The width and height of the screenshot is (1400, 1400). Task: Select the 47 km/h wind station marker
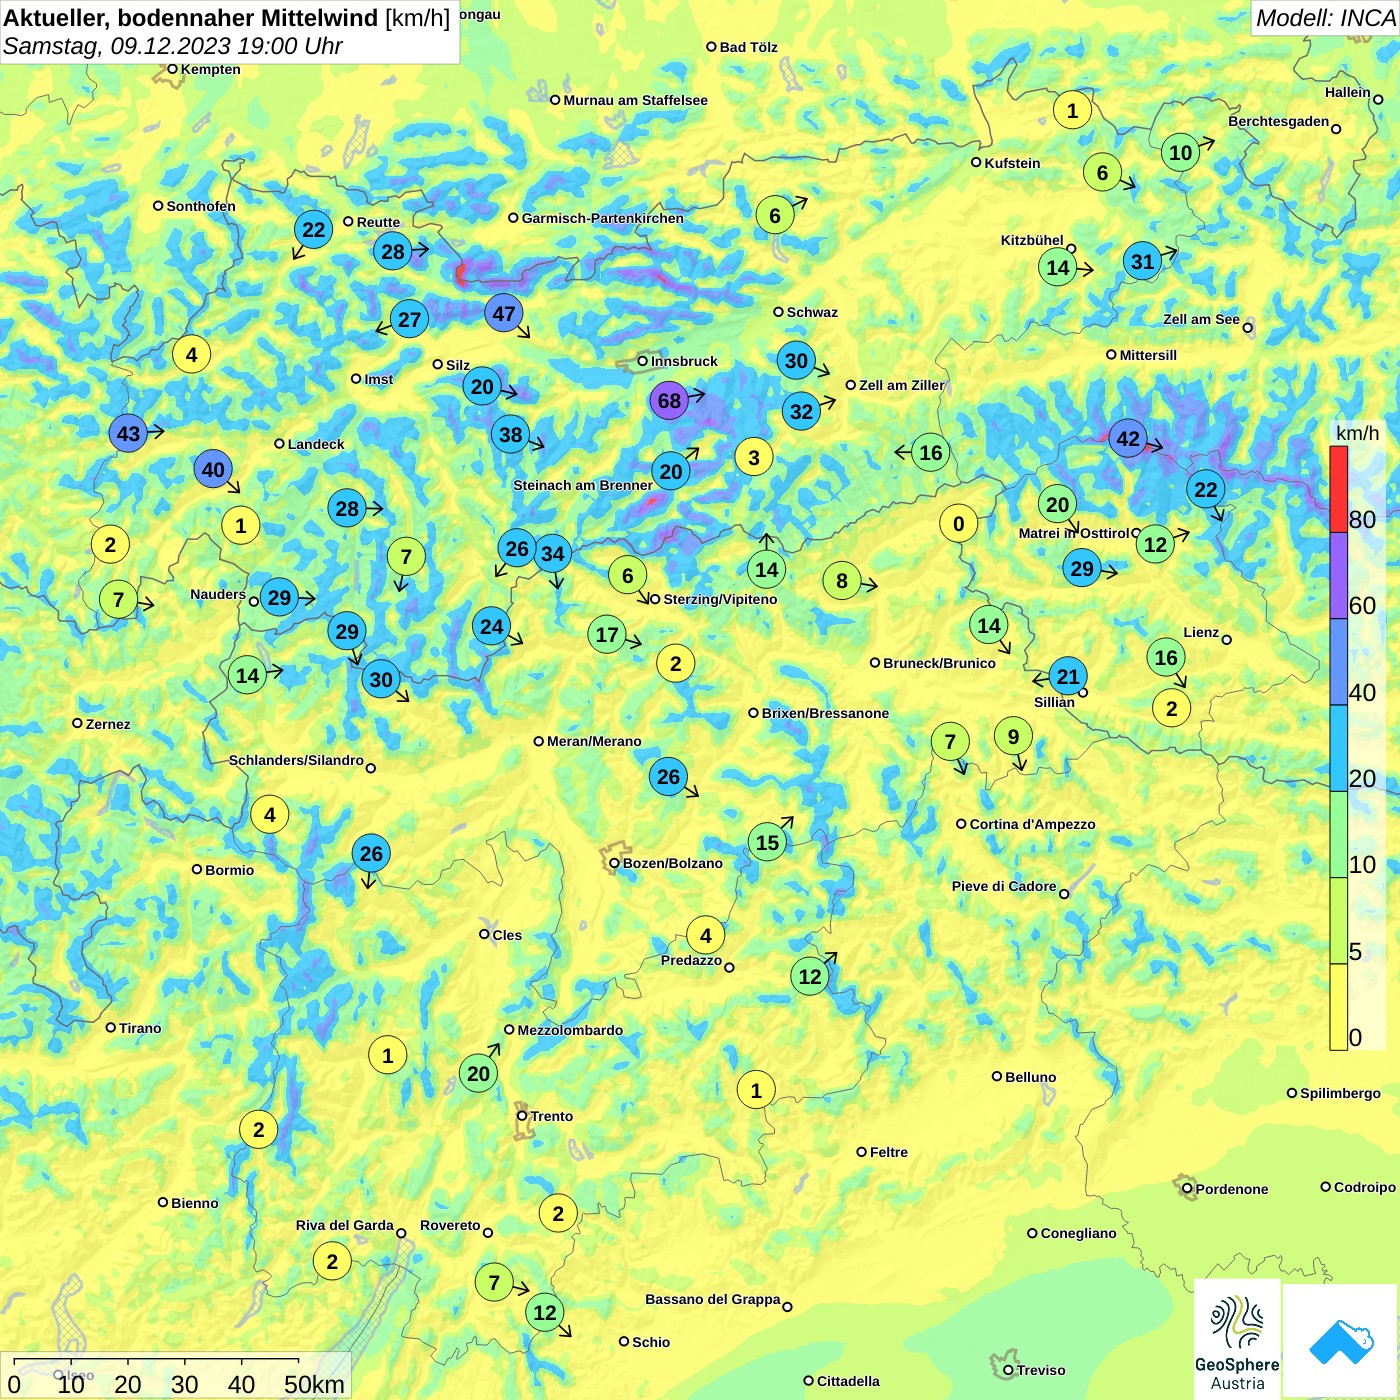pos(504,314)
